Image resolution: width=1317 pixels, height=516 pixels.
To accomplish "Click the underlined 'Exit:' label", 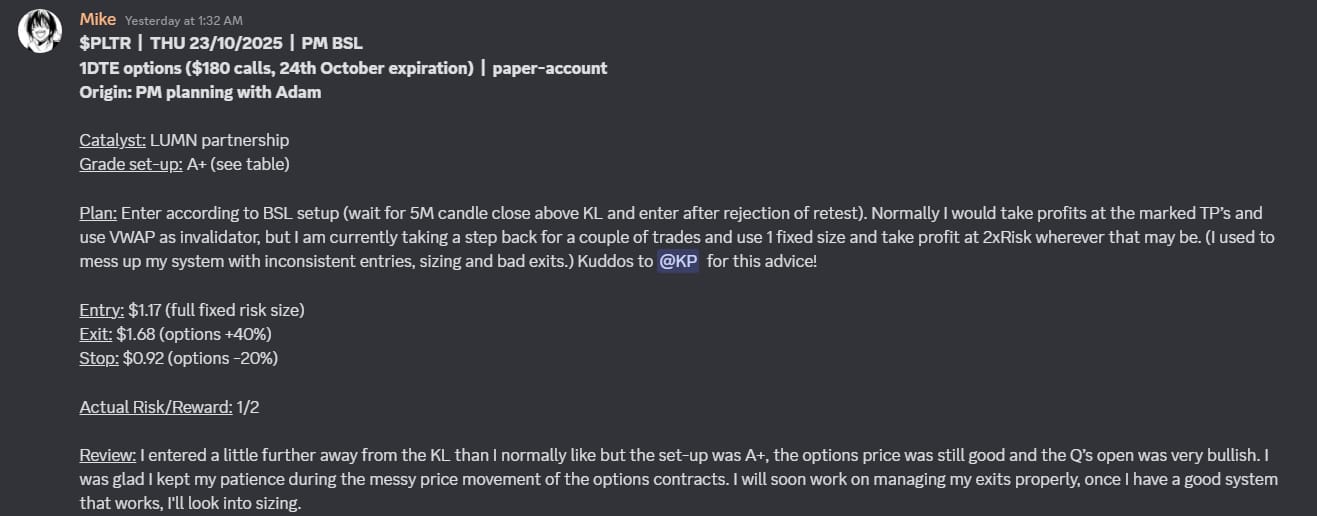I will pyautogui.click(x=96, y=333).
